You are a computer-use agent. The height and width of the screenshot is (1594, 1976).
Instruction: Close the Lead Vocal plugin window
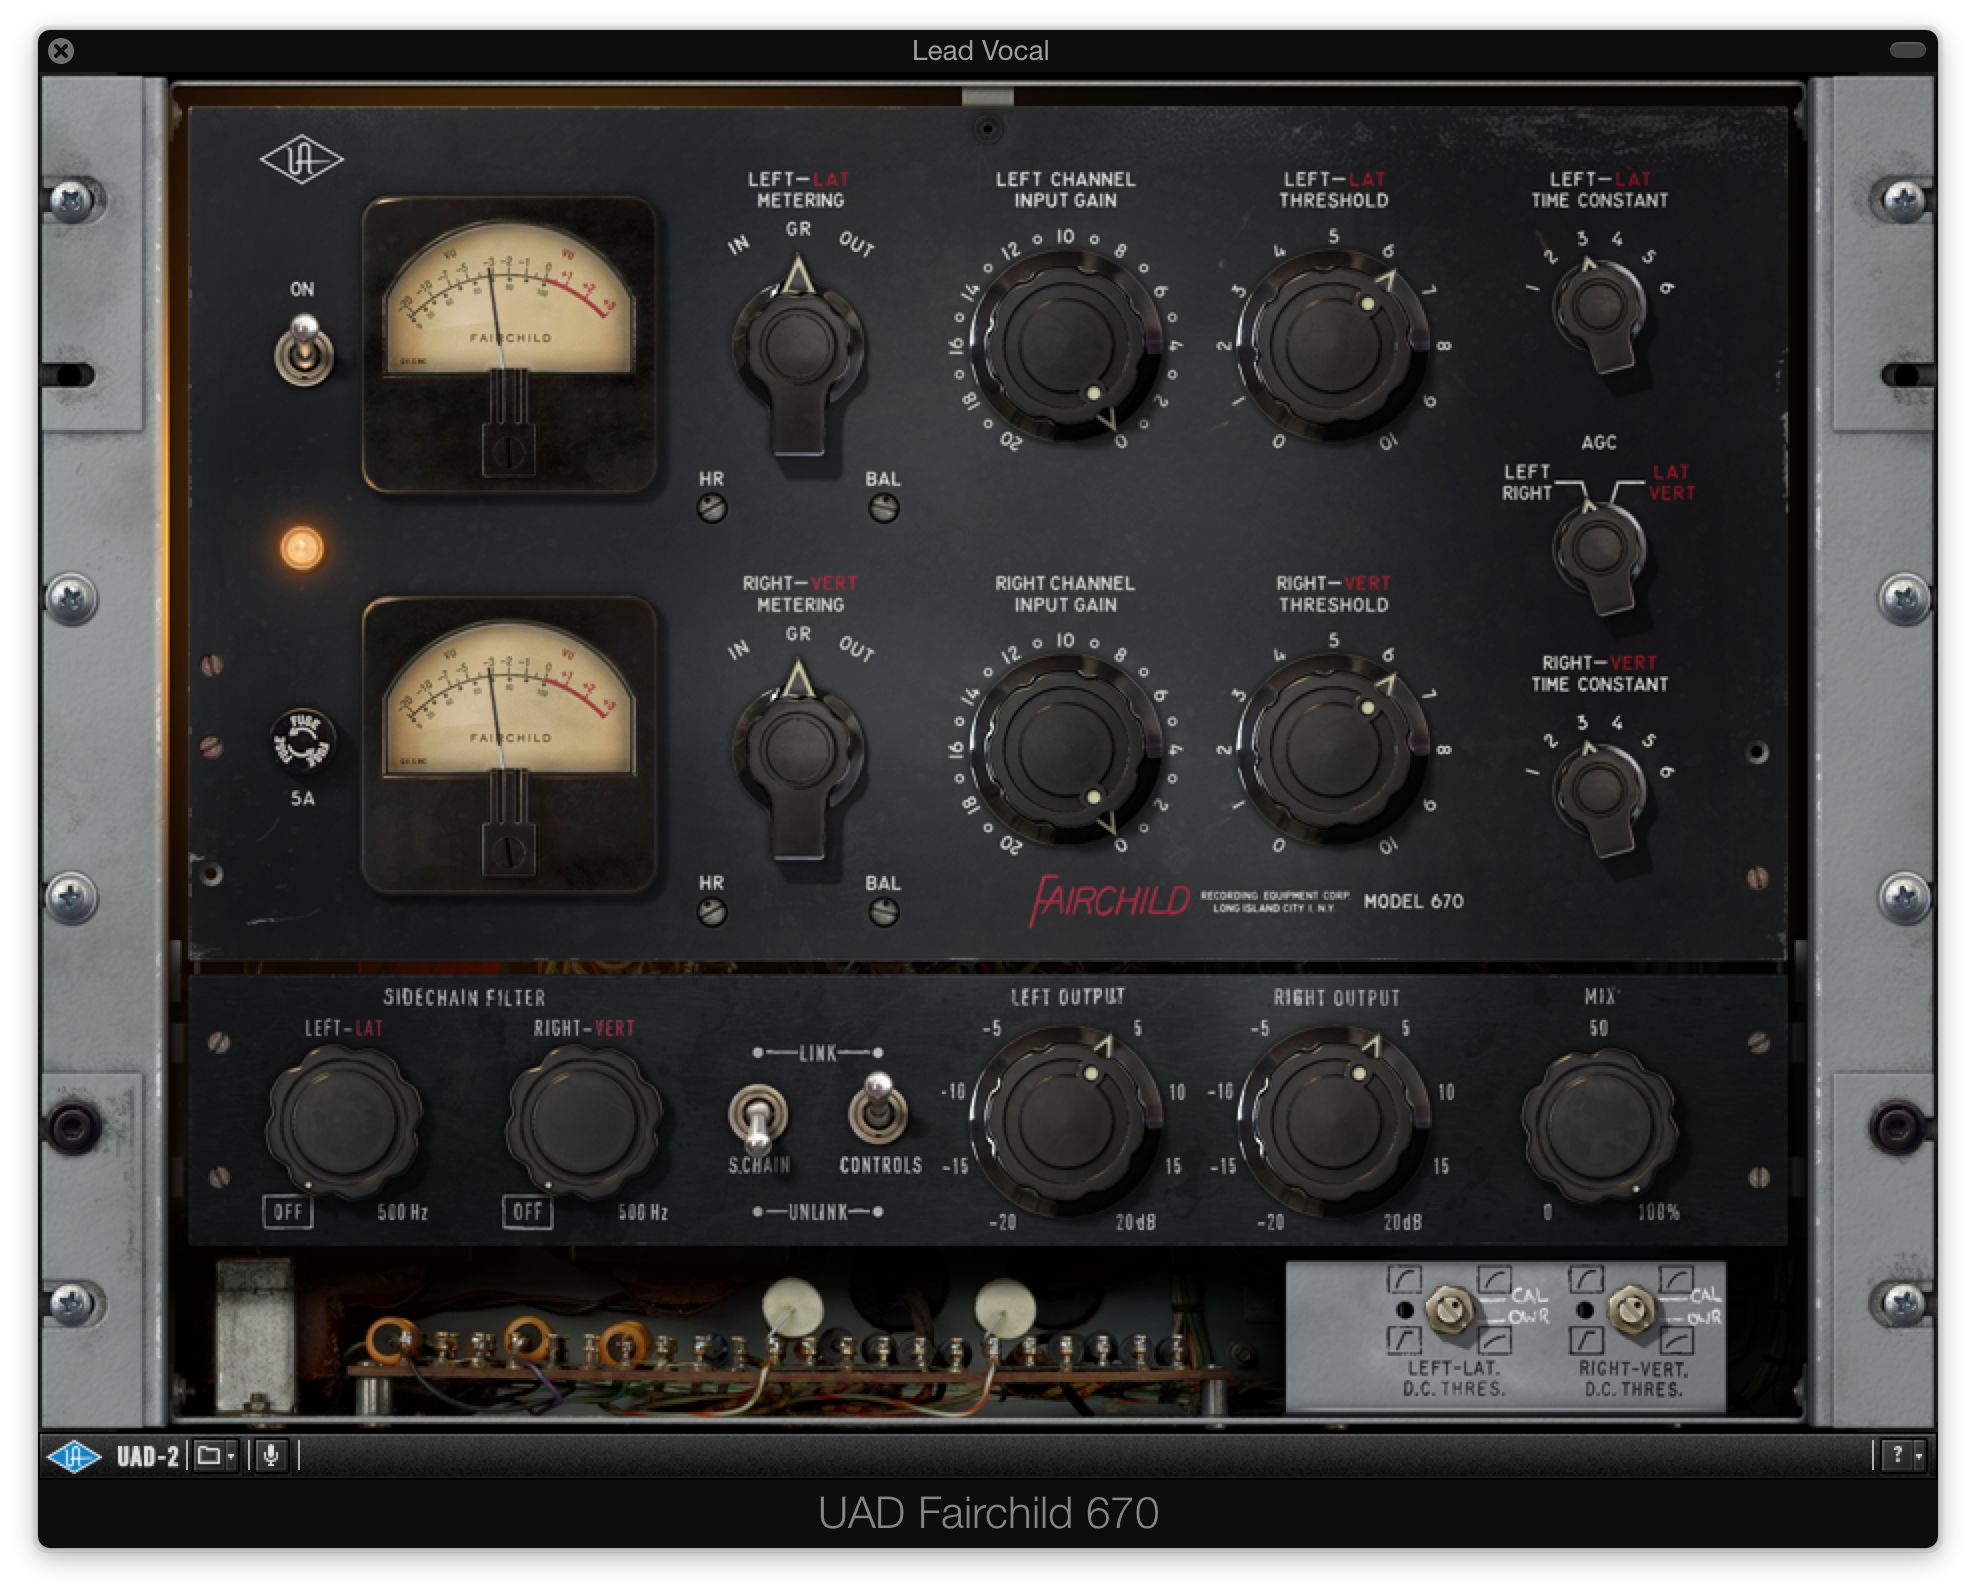click(61, 50)
